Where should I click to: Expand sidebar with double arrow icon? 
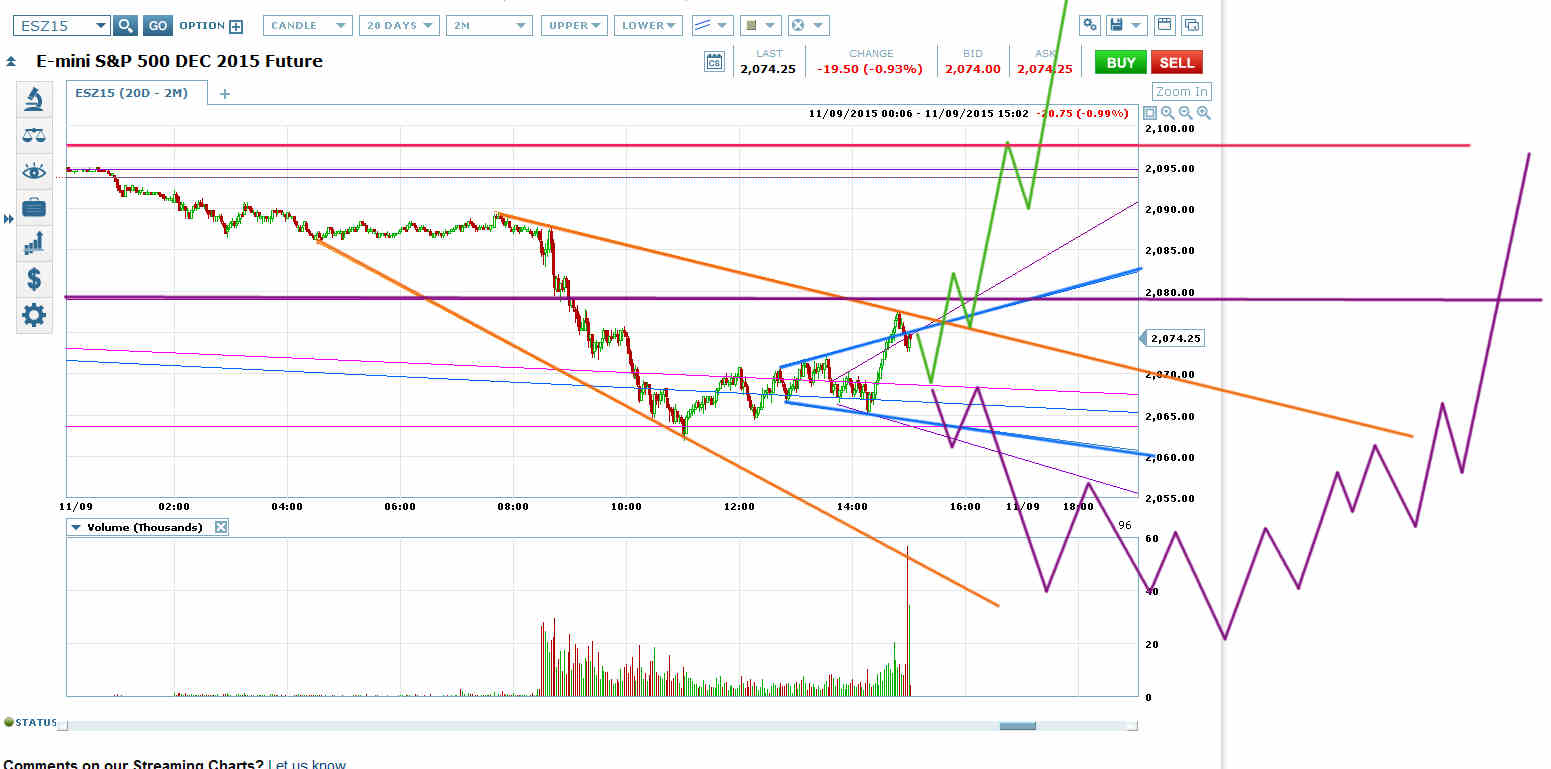[x=10, y=218]
